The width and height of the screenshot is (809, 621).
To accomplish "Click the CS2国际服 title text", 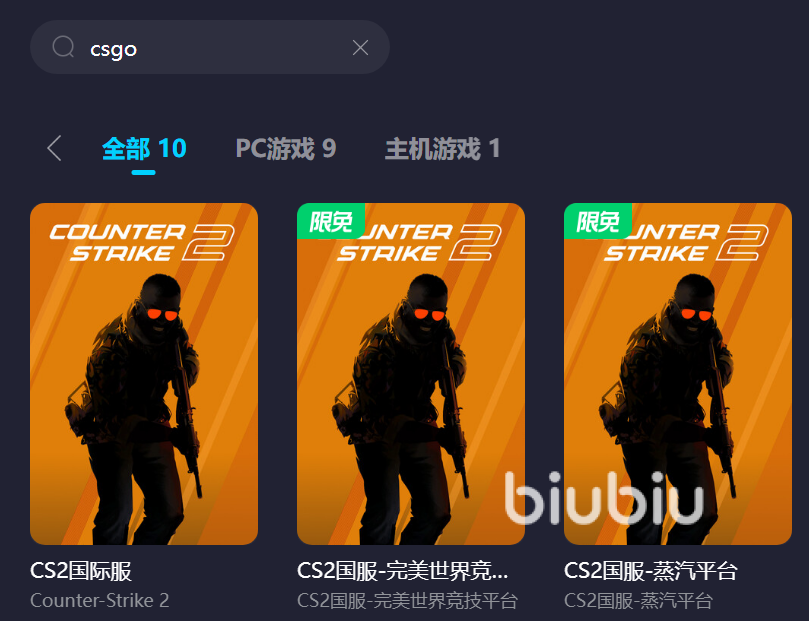I will pos(81,571).
